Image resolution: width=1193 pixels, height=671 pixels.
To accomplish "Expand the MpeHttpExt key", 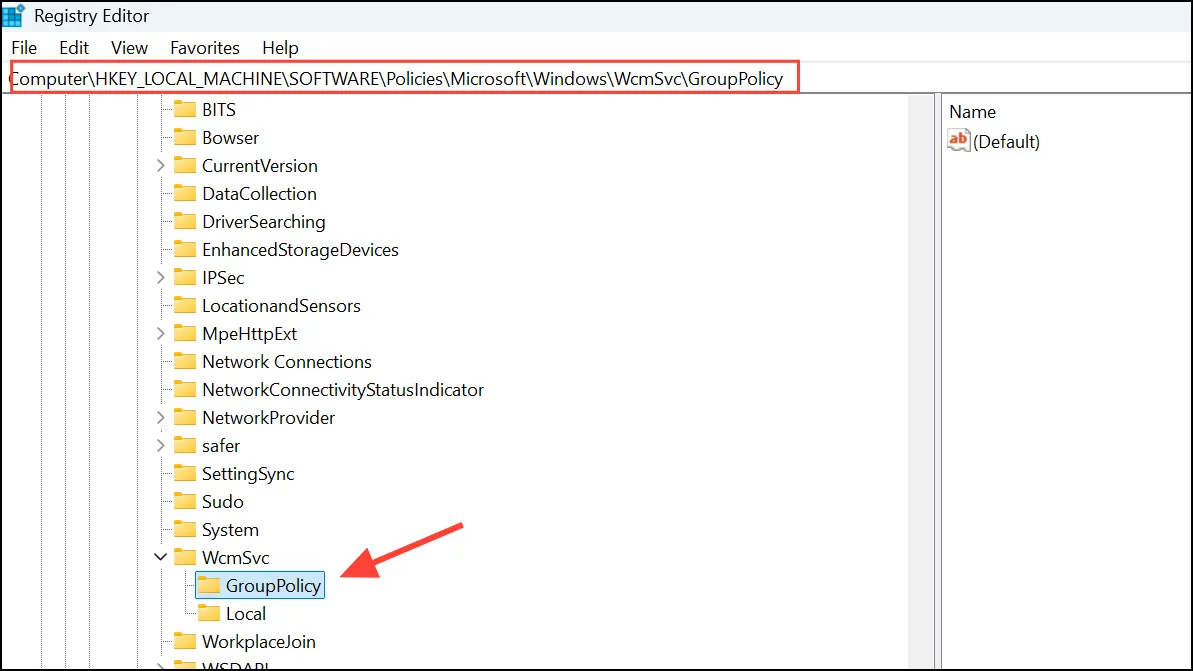I will [x=161, y=333].
